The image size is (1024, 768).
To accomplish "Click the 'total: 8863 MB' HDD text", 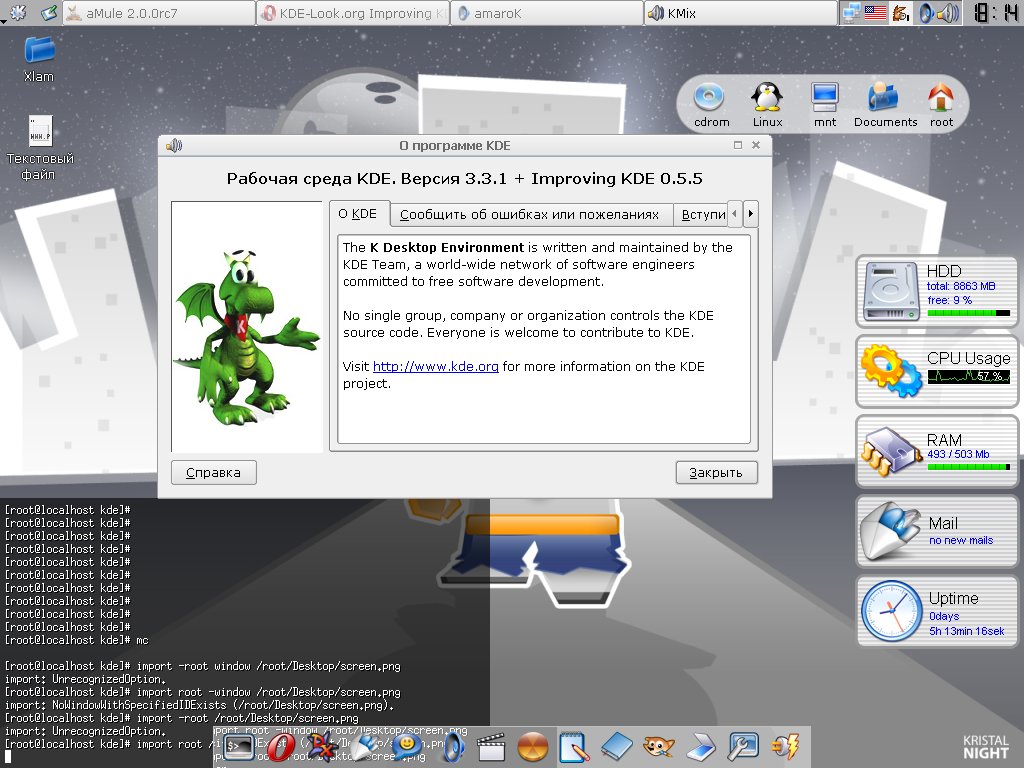I will 961,286.
